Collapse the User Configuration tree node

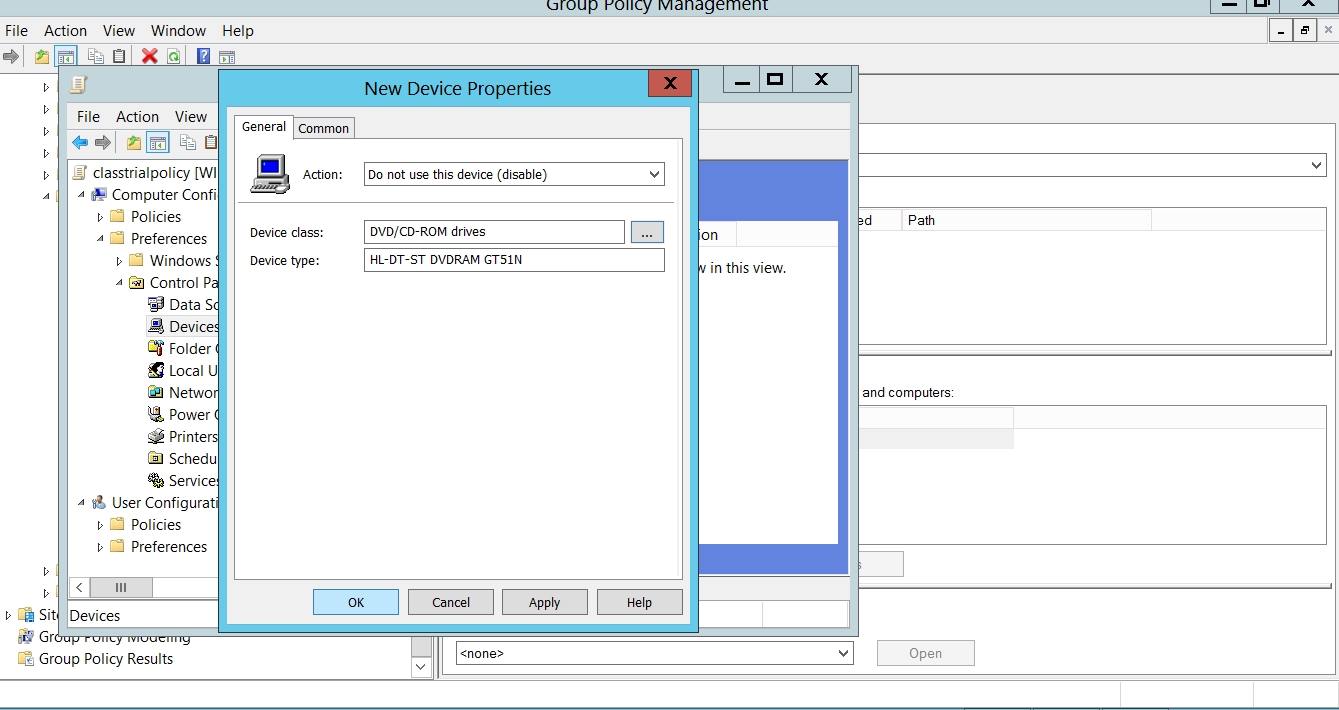(82, 503)
